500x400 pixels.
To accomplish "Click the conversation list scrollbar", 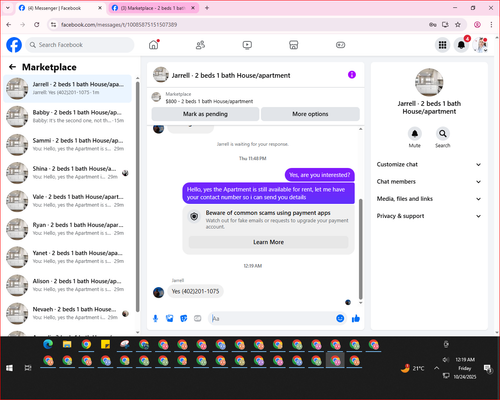I will click(x=137, y=196).
